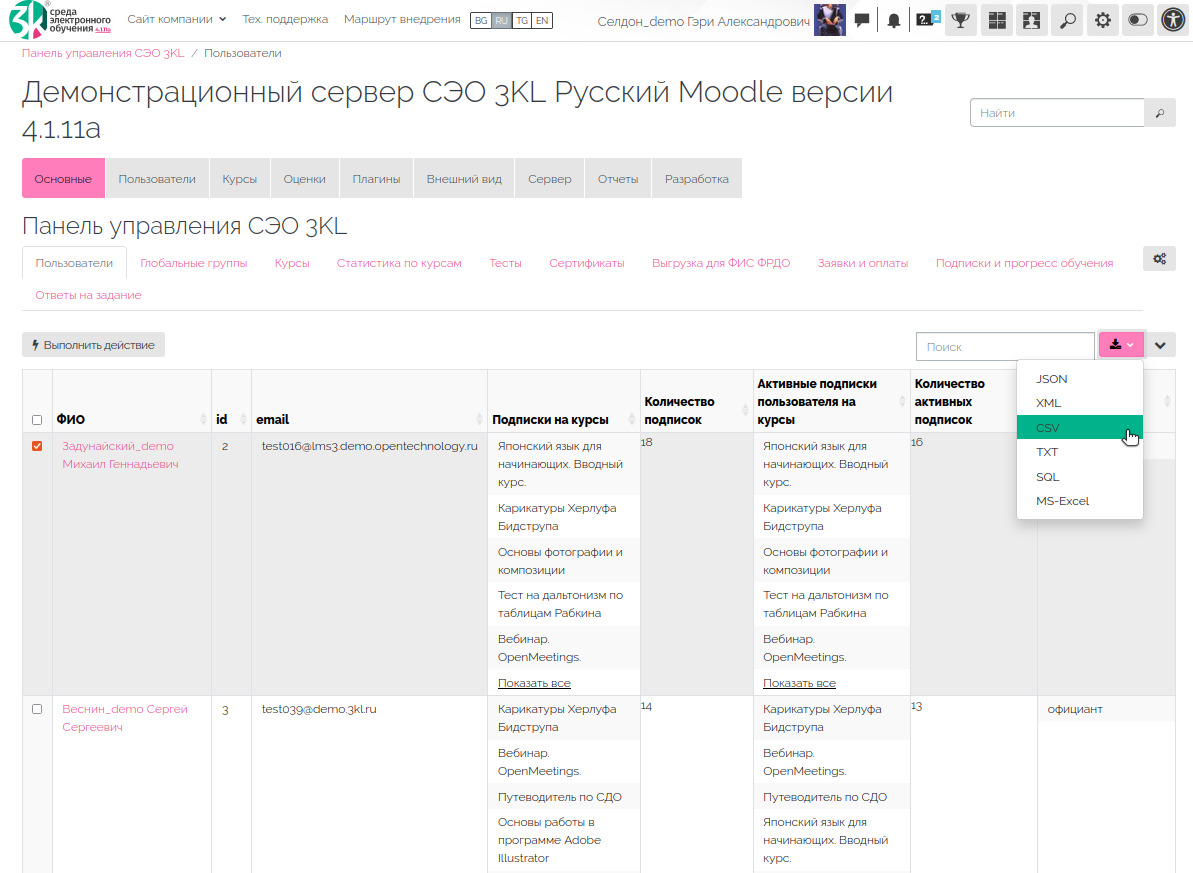Image resolution: width=1193 pixels, height=873 pixels.
Task: Open the Сервер admin tab
Action: [x=549, y=179]
